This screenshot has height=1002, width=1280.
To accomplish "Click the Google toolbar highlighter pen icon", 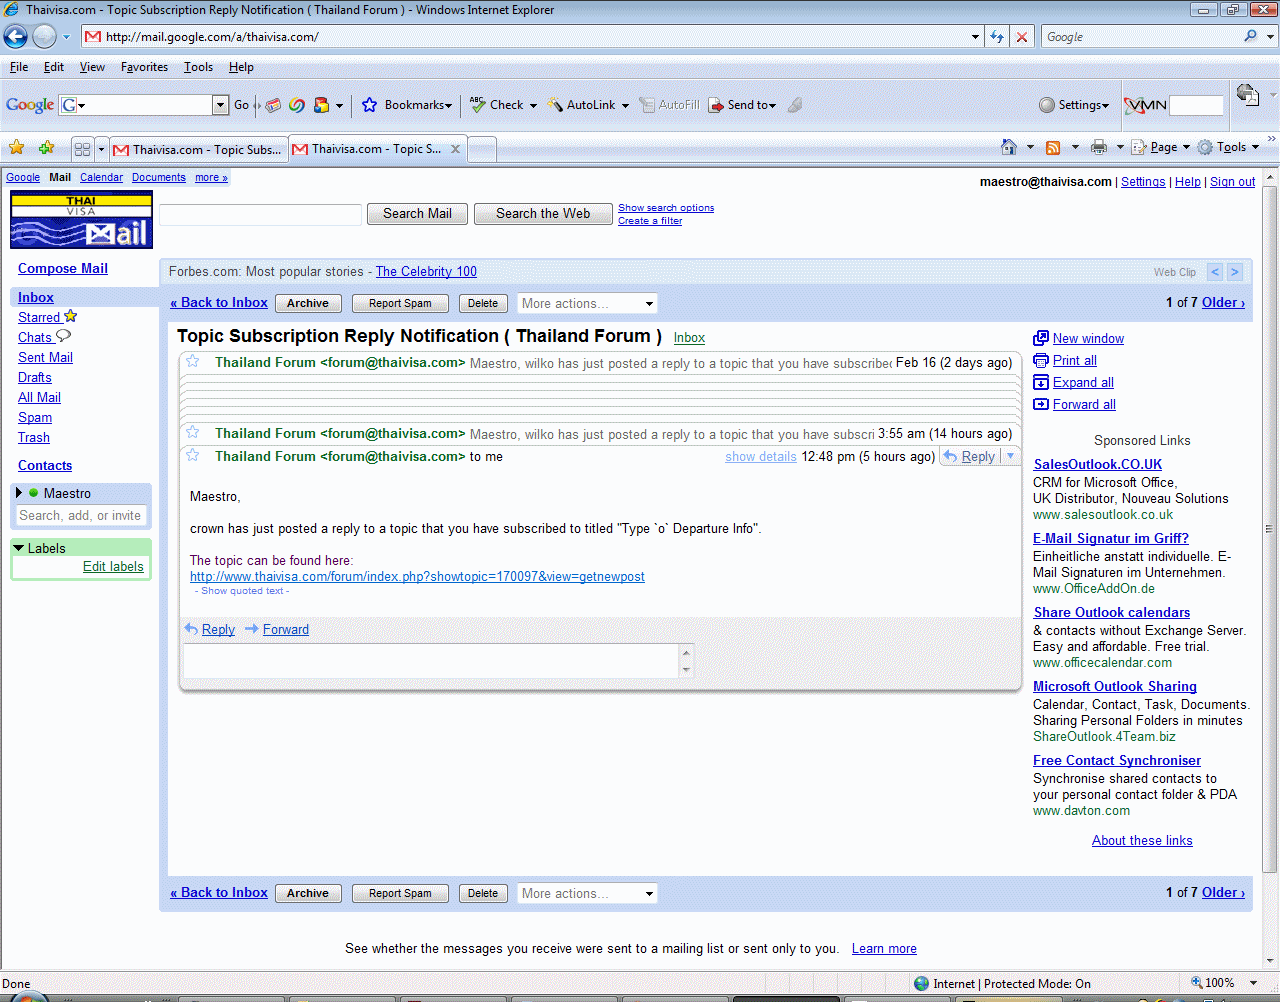I will (x=795, y=105).
